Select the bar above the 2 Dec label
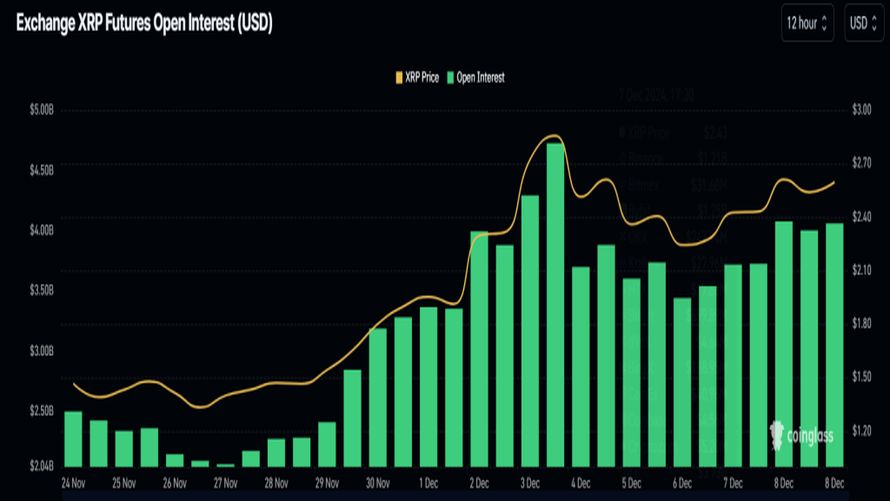 tap(479, 349)
